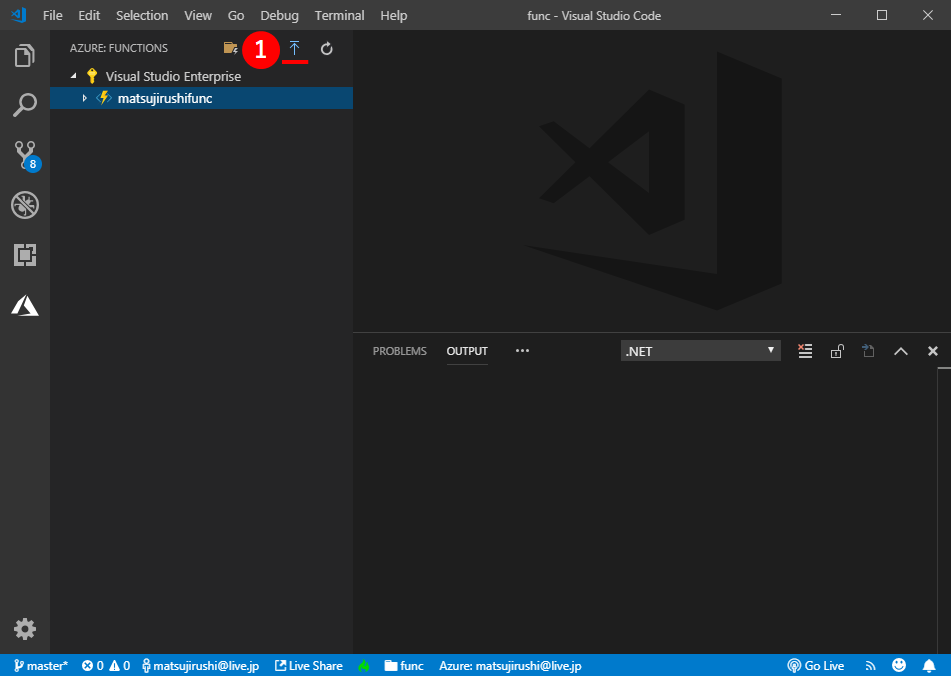This screenshot has width=951, height=676.
Task: Switch to the PROBLEMS tab
Action: (400, 351)
